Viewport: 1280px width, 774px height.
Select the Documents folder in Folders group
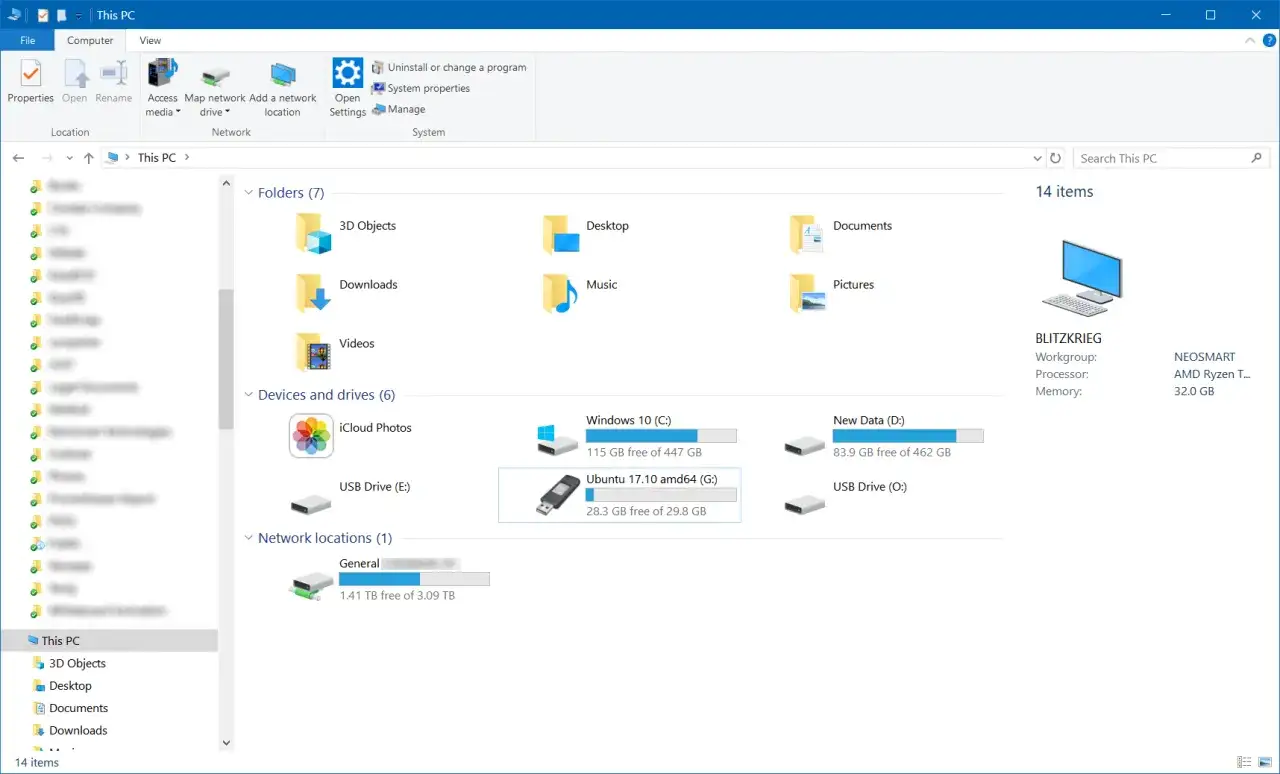807,233
